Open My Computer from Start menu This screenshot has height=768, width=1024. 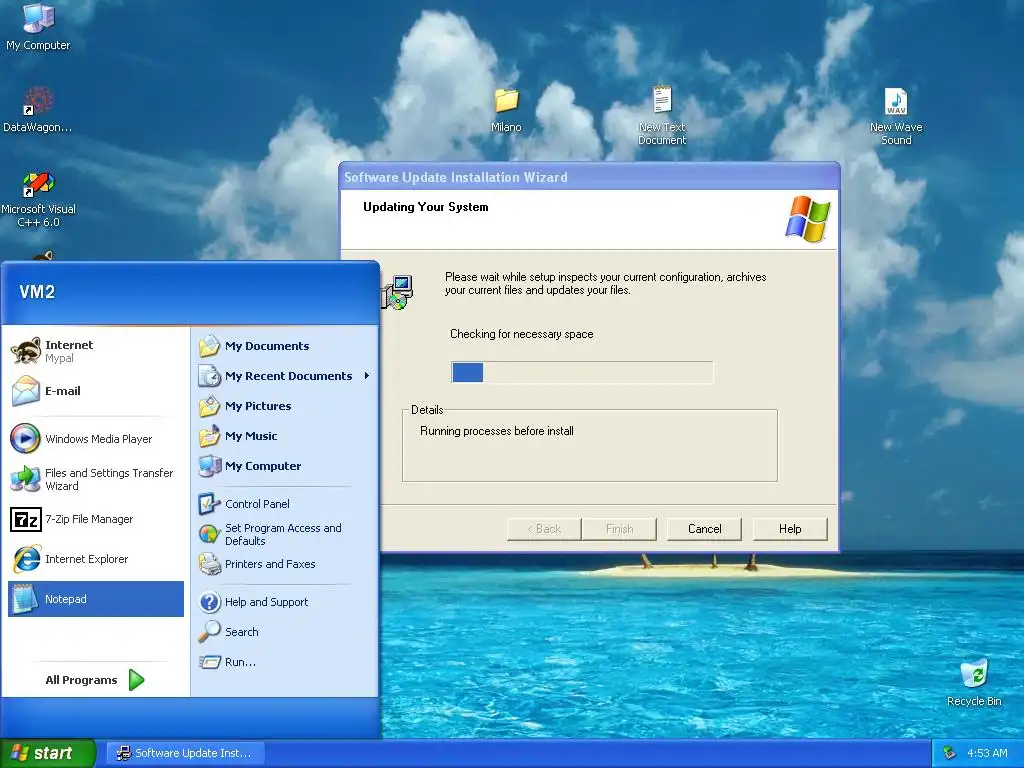pyautogui.click(x=285, y=466)
